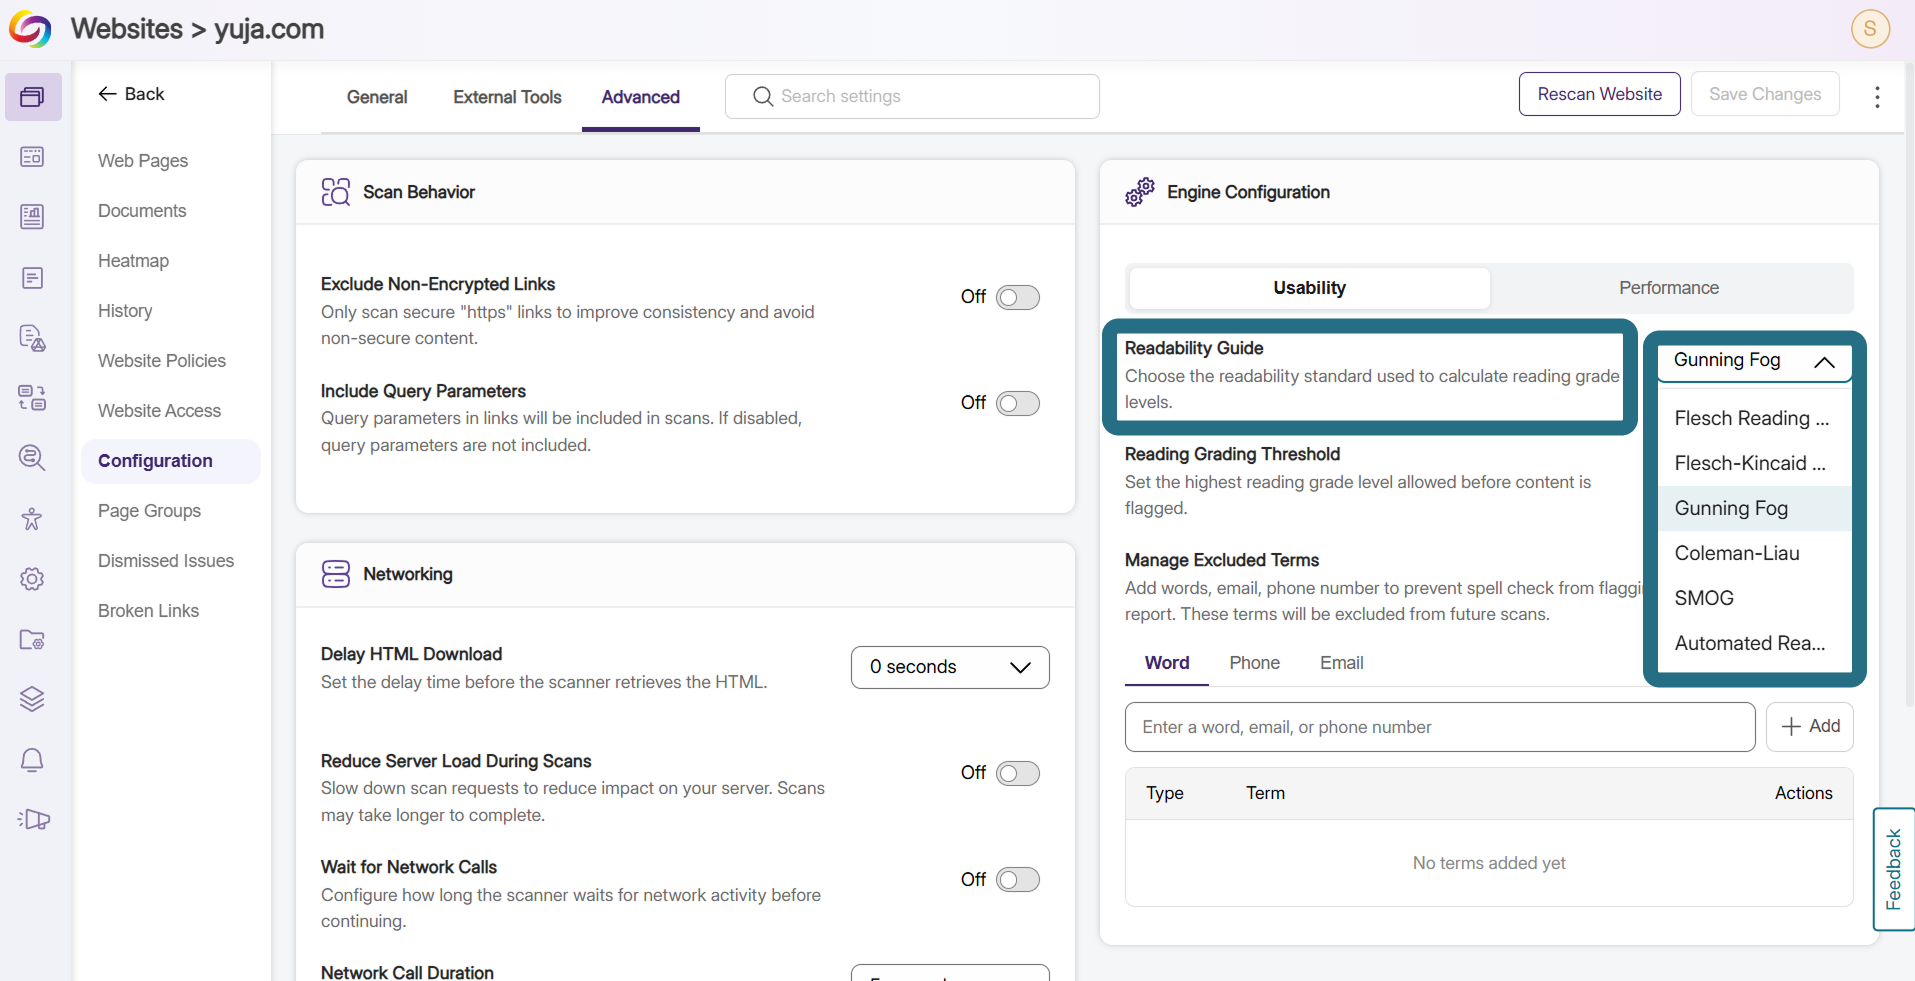1915x981 pixels.
Task: Click the excluded term entry field
Action: [x=1440, y=727]
